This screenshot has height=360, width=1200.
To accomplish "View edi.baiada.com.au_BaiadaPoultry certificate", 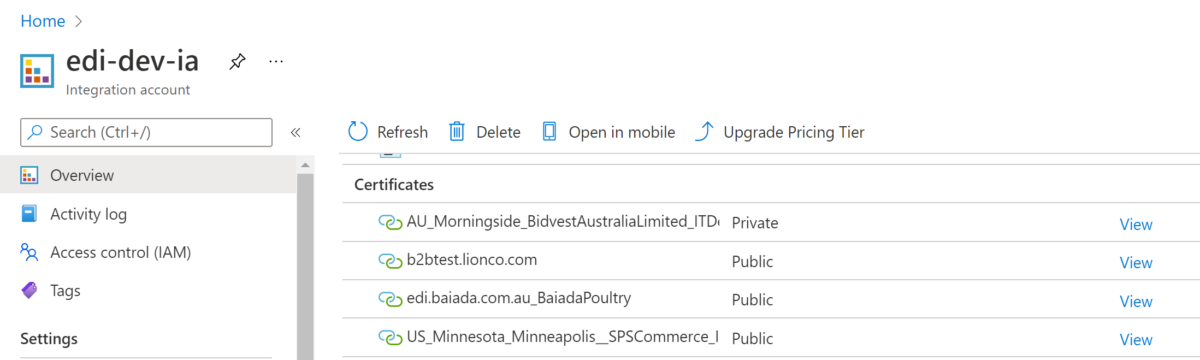I will (1136, 301).
